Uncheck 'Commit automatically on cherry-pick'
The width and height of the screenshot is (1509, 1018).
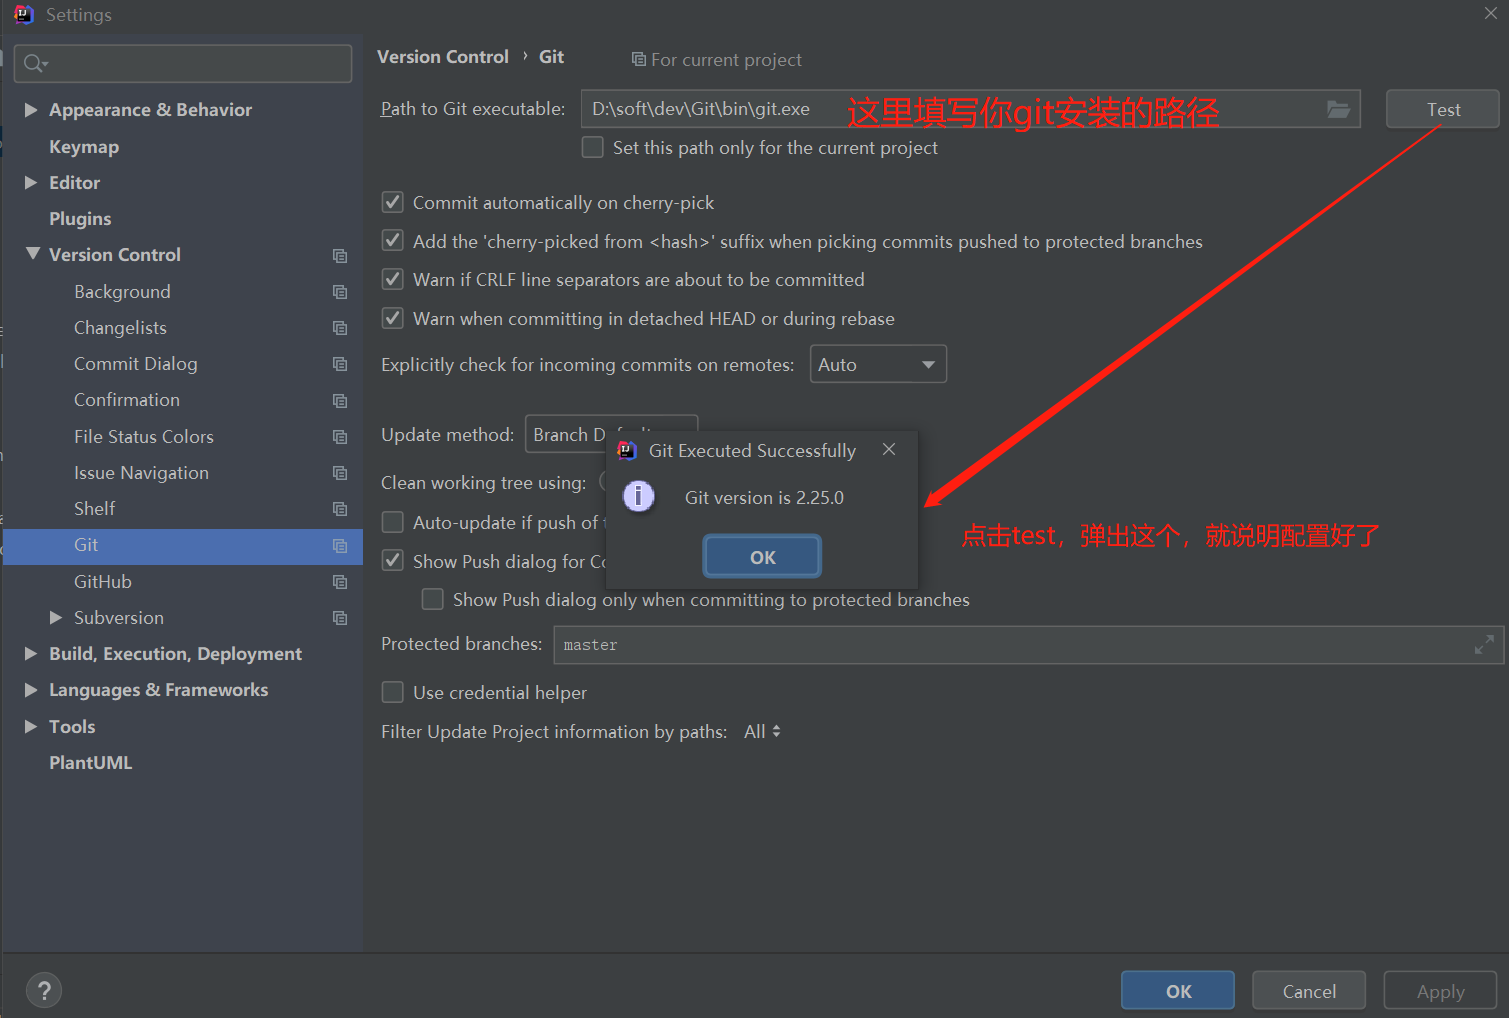click(x=392, y=202)
